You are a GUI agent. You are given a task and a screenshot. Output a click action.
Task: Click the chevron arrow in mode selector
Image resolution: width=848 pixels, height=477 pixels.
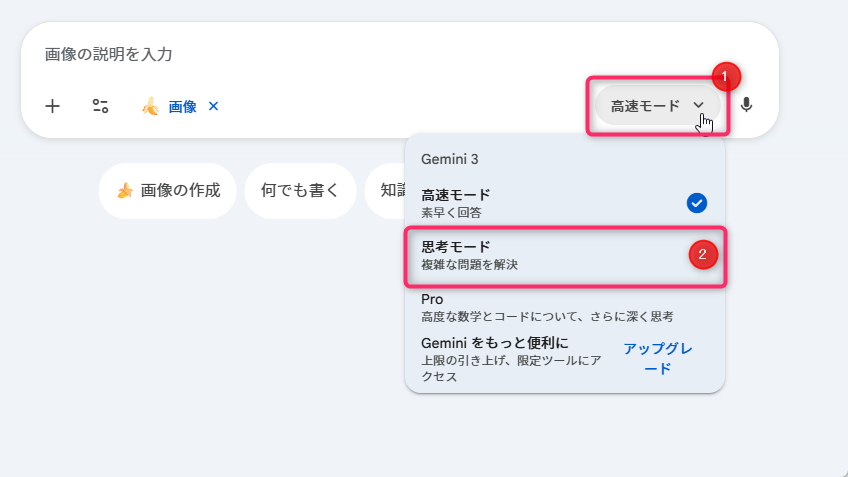coord(699,105)
